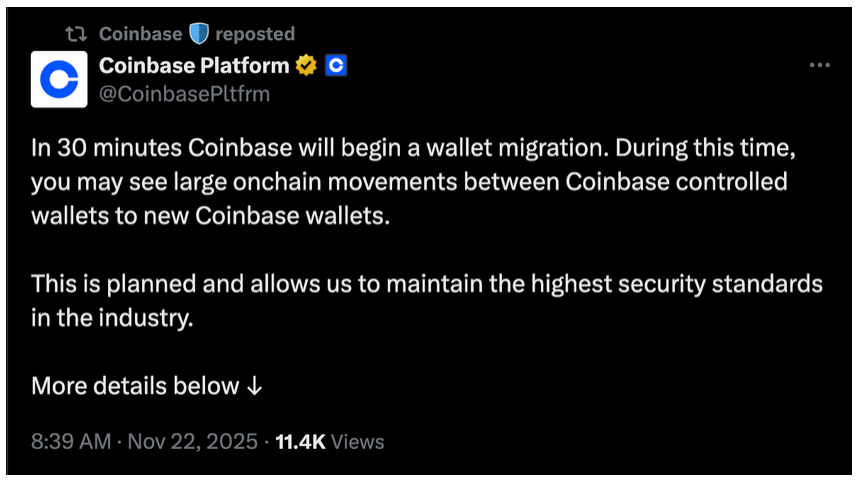The width and height of the screenshot is (856, 480).
Task: Click the Coinbase Platform display name
Action: (x=194, y=66)
